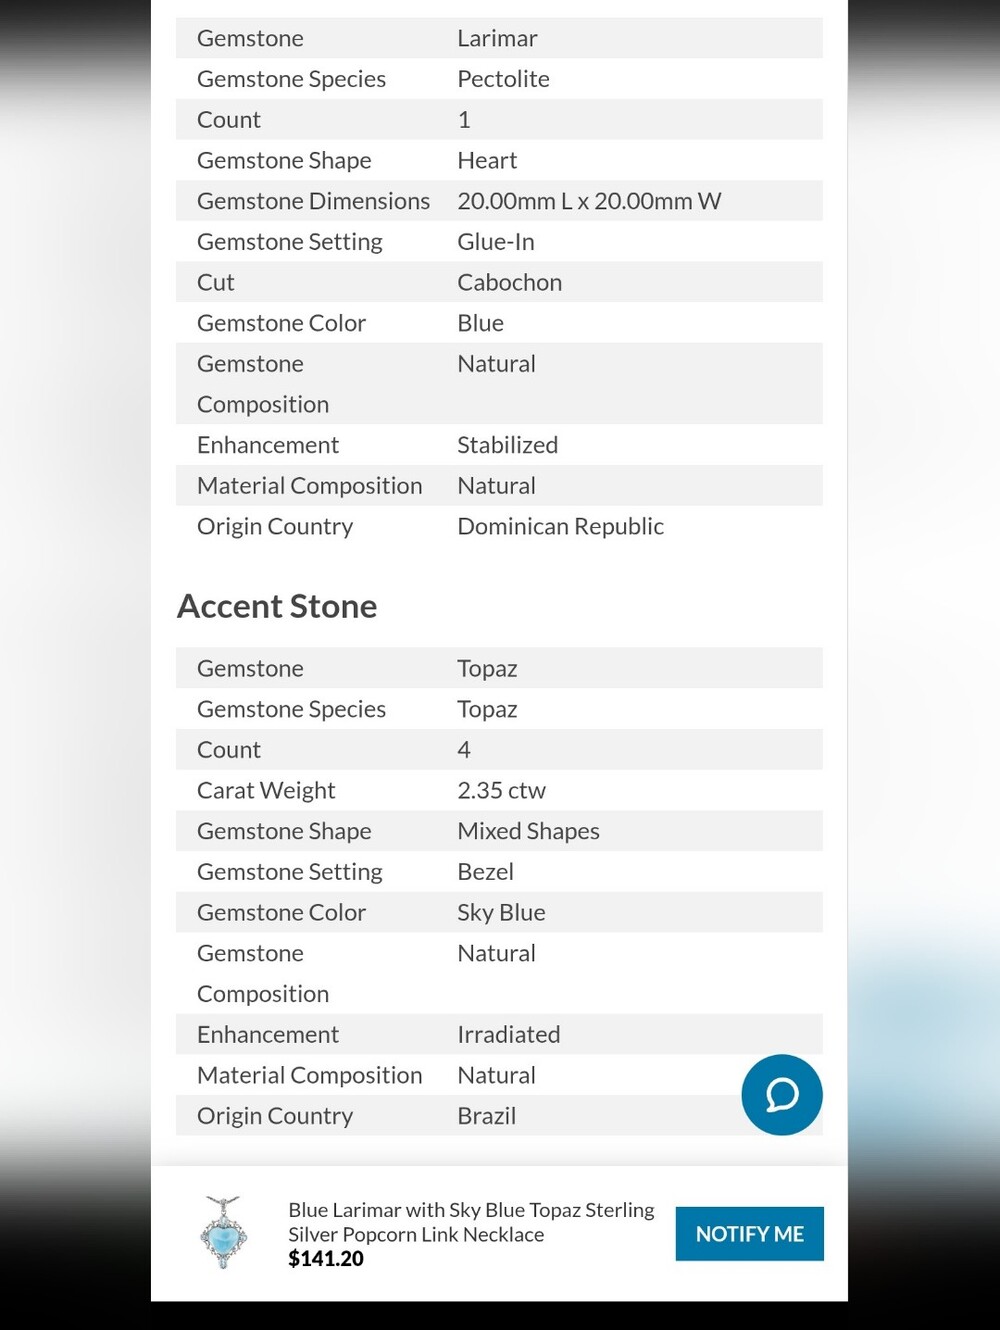Select the 20.00mm gemstone dimensions value

[x=589, y=201]
